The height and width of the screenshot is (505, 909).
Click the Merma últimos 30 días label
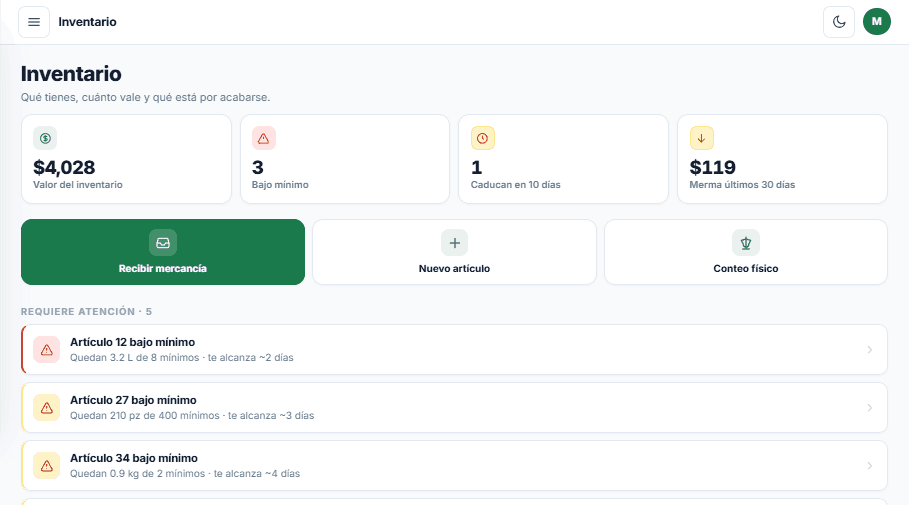point(742,185)
